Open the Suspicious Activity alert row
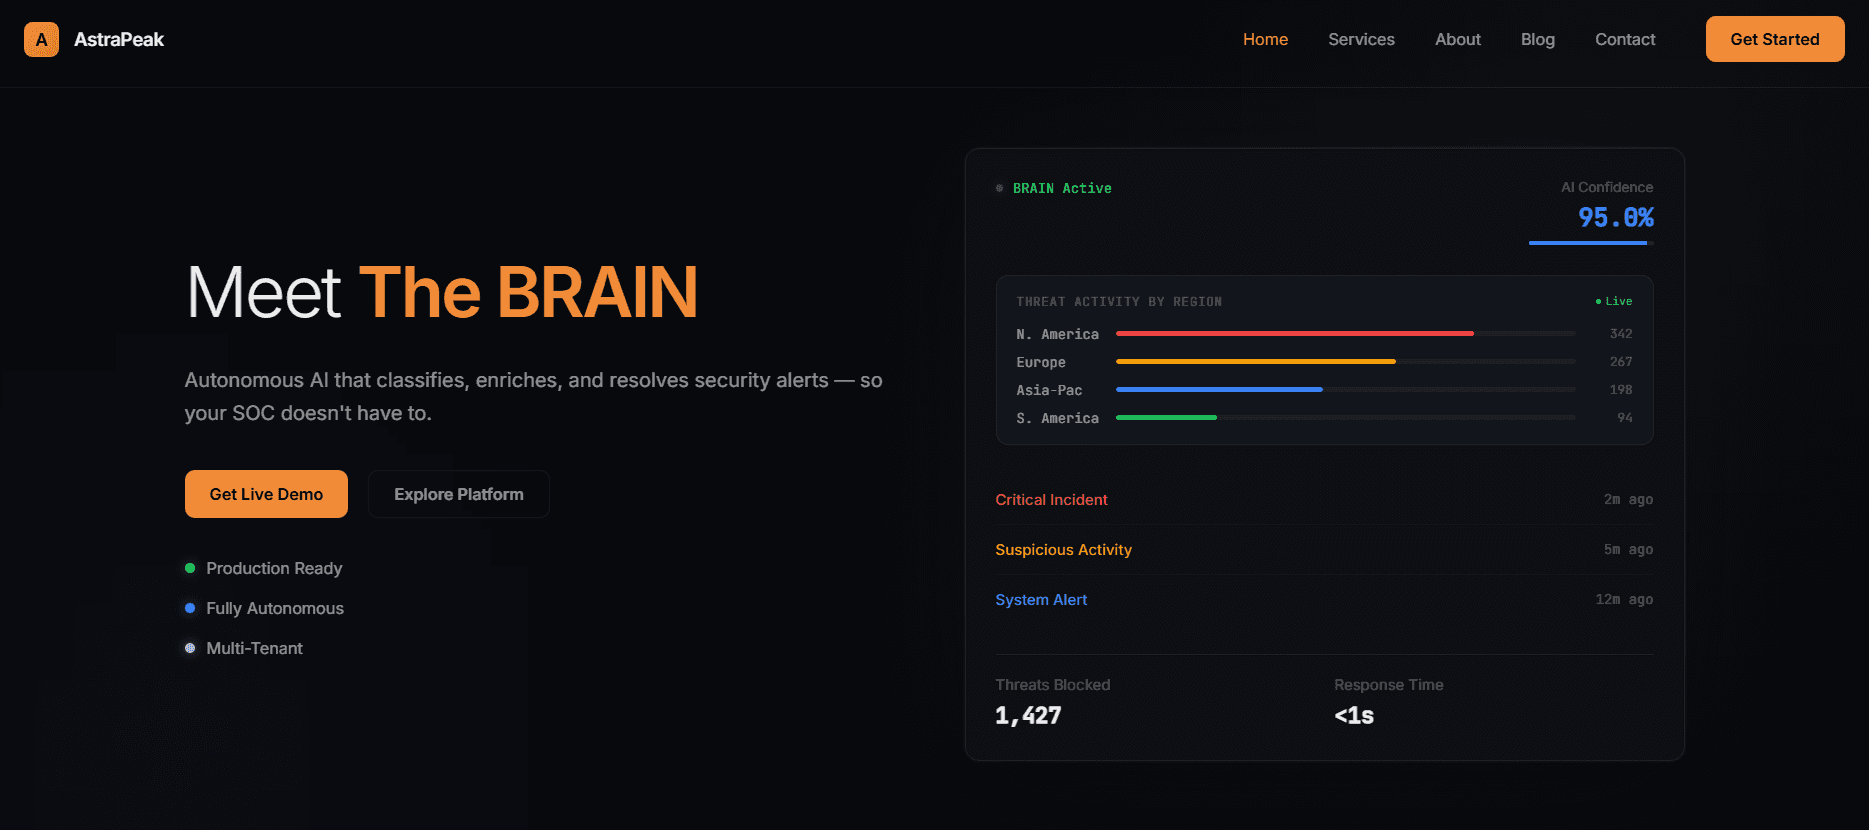1869x830 pixels. (1324, 550)
